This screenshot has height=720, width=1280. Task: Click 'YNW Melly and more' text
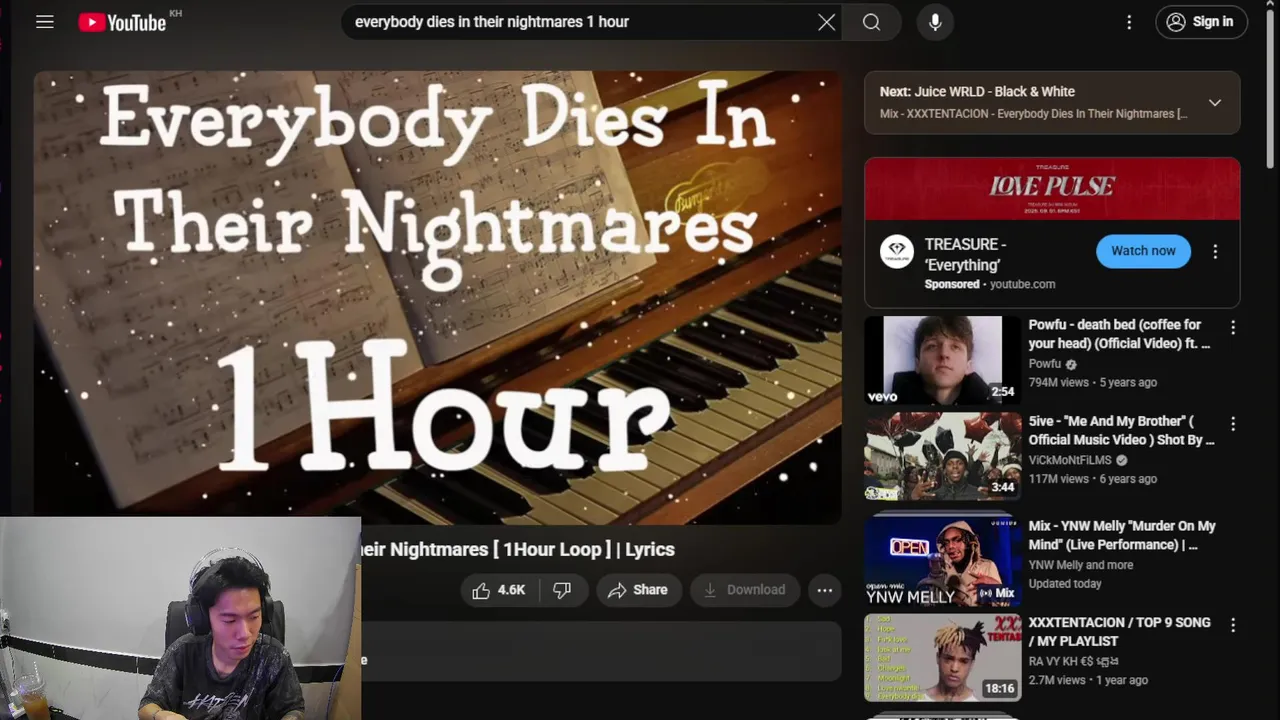coord(1081,565)
